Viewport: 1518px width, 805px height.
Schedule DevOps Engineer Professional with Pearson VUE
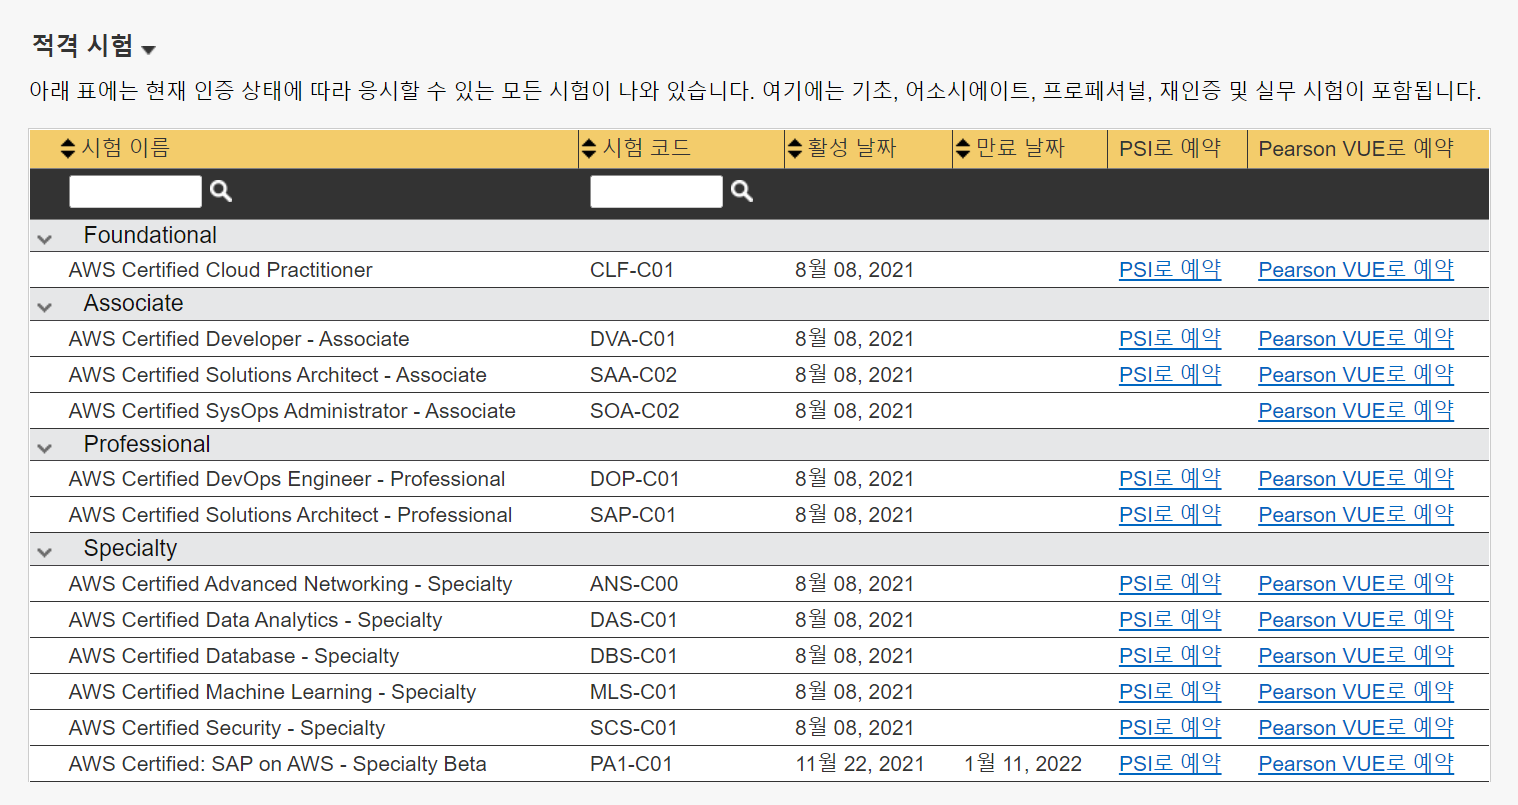pyautogui.click(x=1356, y=479)
